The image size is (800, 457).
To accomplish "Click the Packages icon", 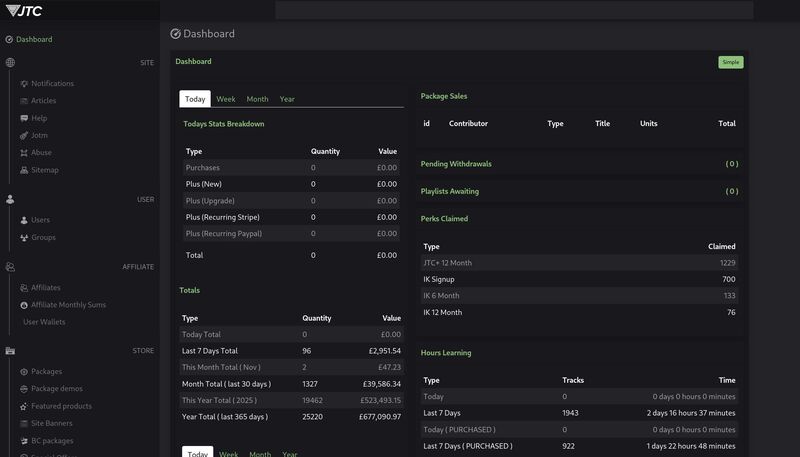I will pos(24,371).
